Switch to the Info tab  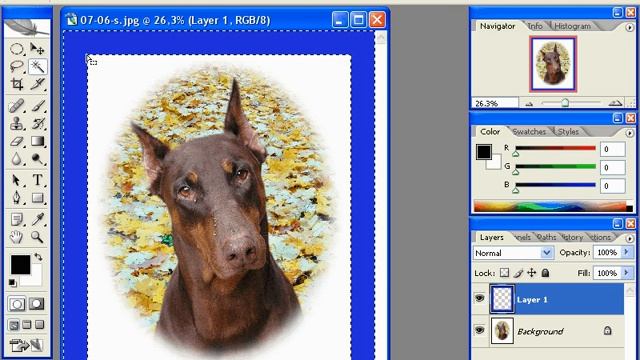tap(535, 26)
